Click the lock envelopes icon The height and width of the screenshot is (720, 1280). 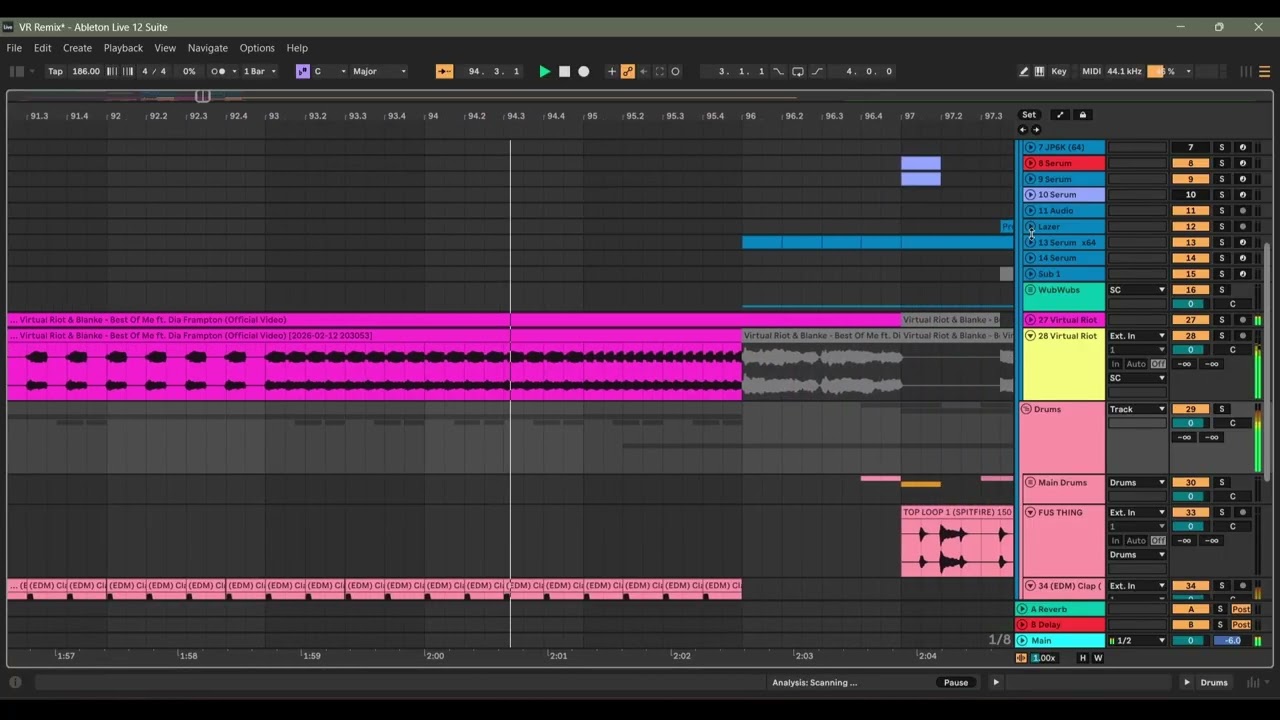pos(1082,115)
